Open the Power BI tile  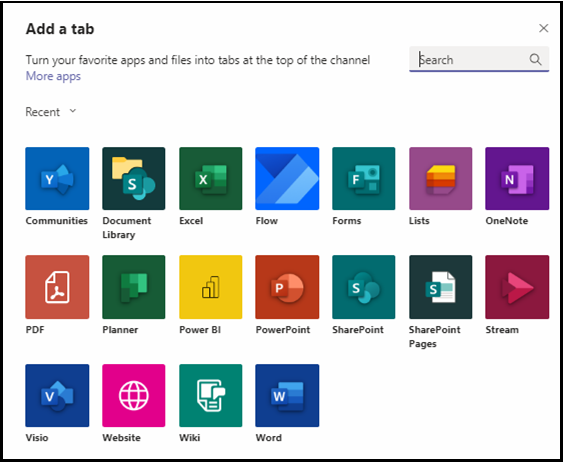210,287
